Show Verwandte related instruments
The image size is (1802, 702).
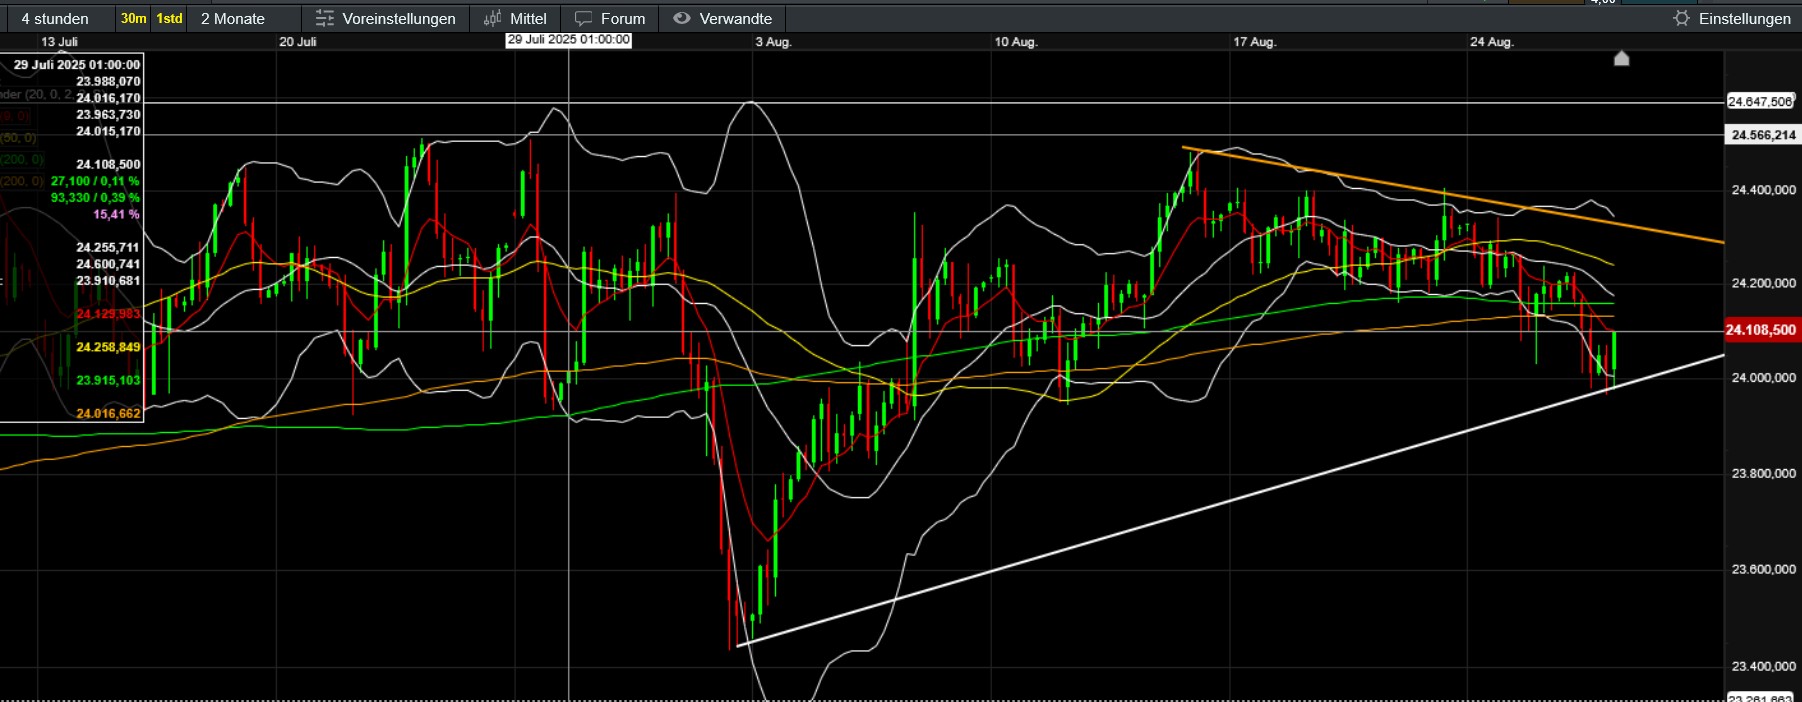722,19
